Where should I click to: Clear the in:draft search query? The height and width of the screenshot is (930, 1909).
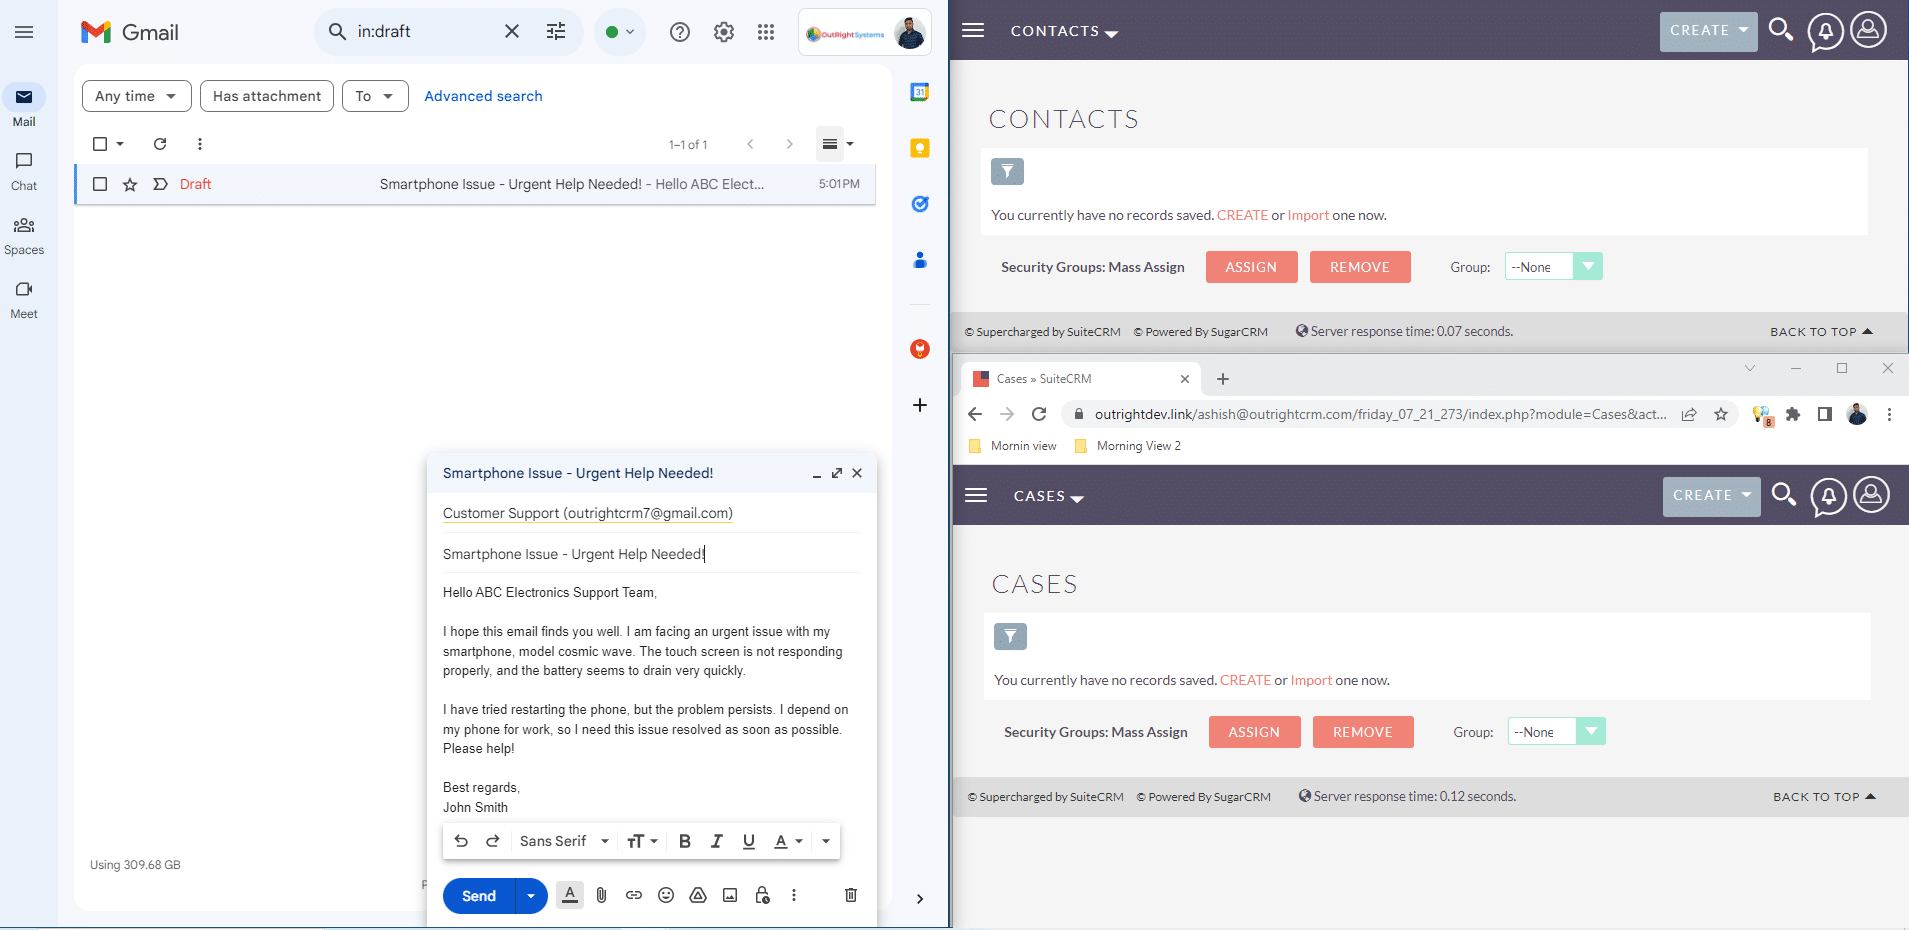coord(512,31)
